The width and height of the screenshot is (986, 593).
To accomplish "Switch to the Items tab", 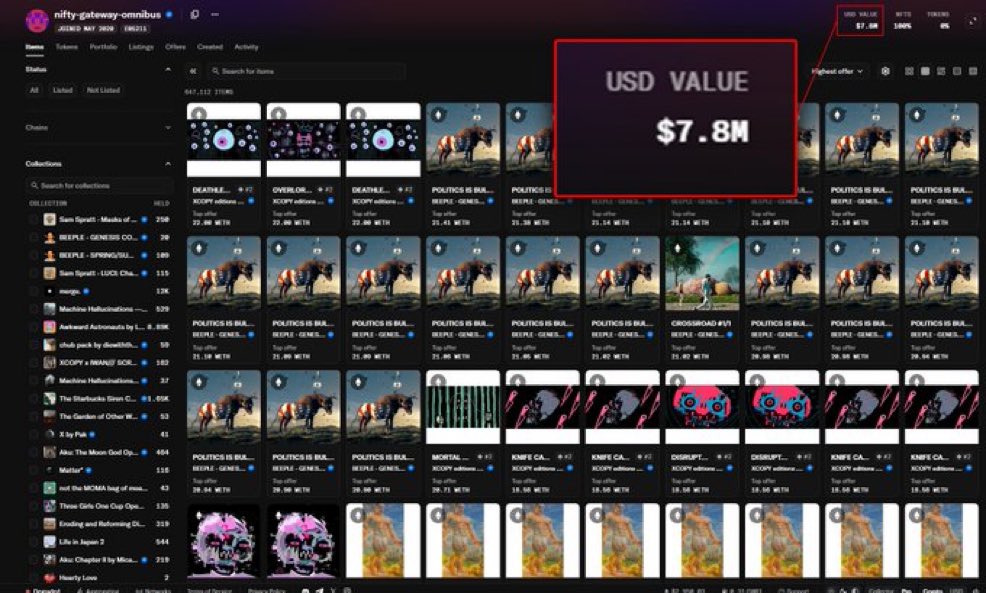I will pos(35,47).
